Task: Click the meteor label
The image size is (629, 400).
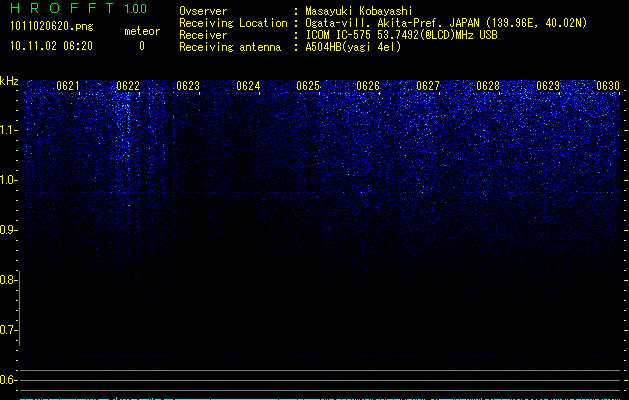Action: coord(142,31)
